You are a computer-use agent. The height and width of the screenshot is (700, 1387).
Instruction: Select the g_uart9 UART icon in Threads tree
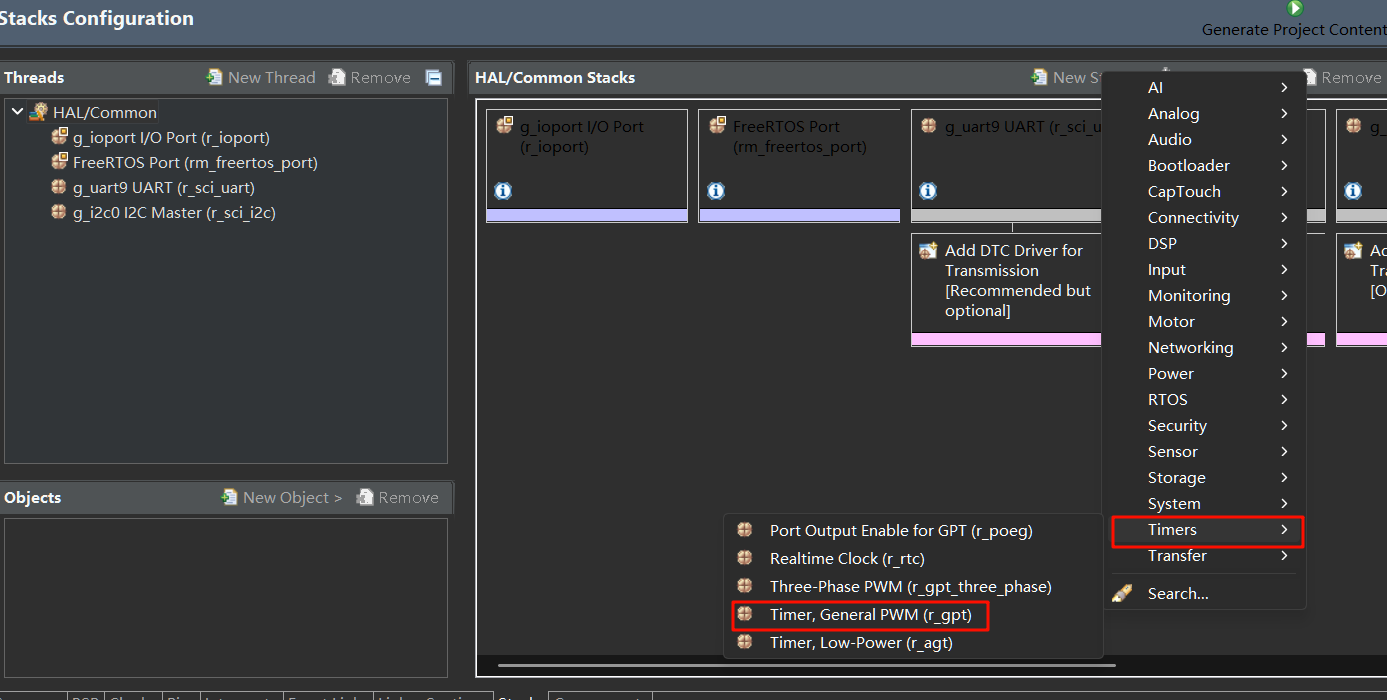pos(59,187)
